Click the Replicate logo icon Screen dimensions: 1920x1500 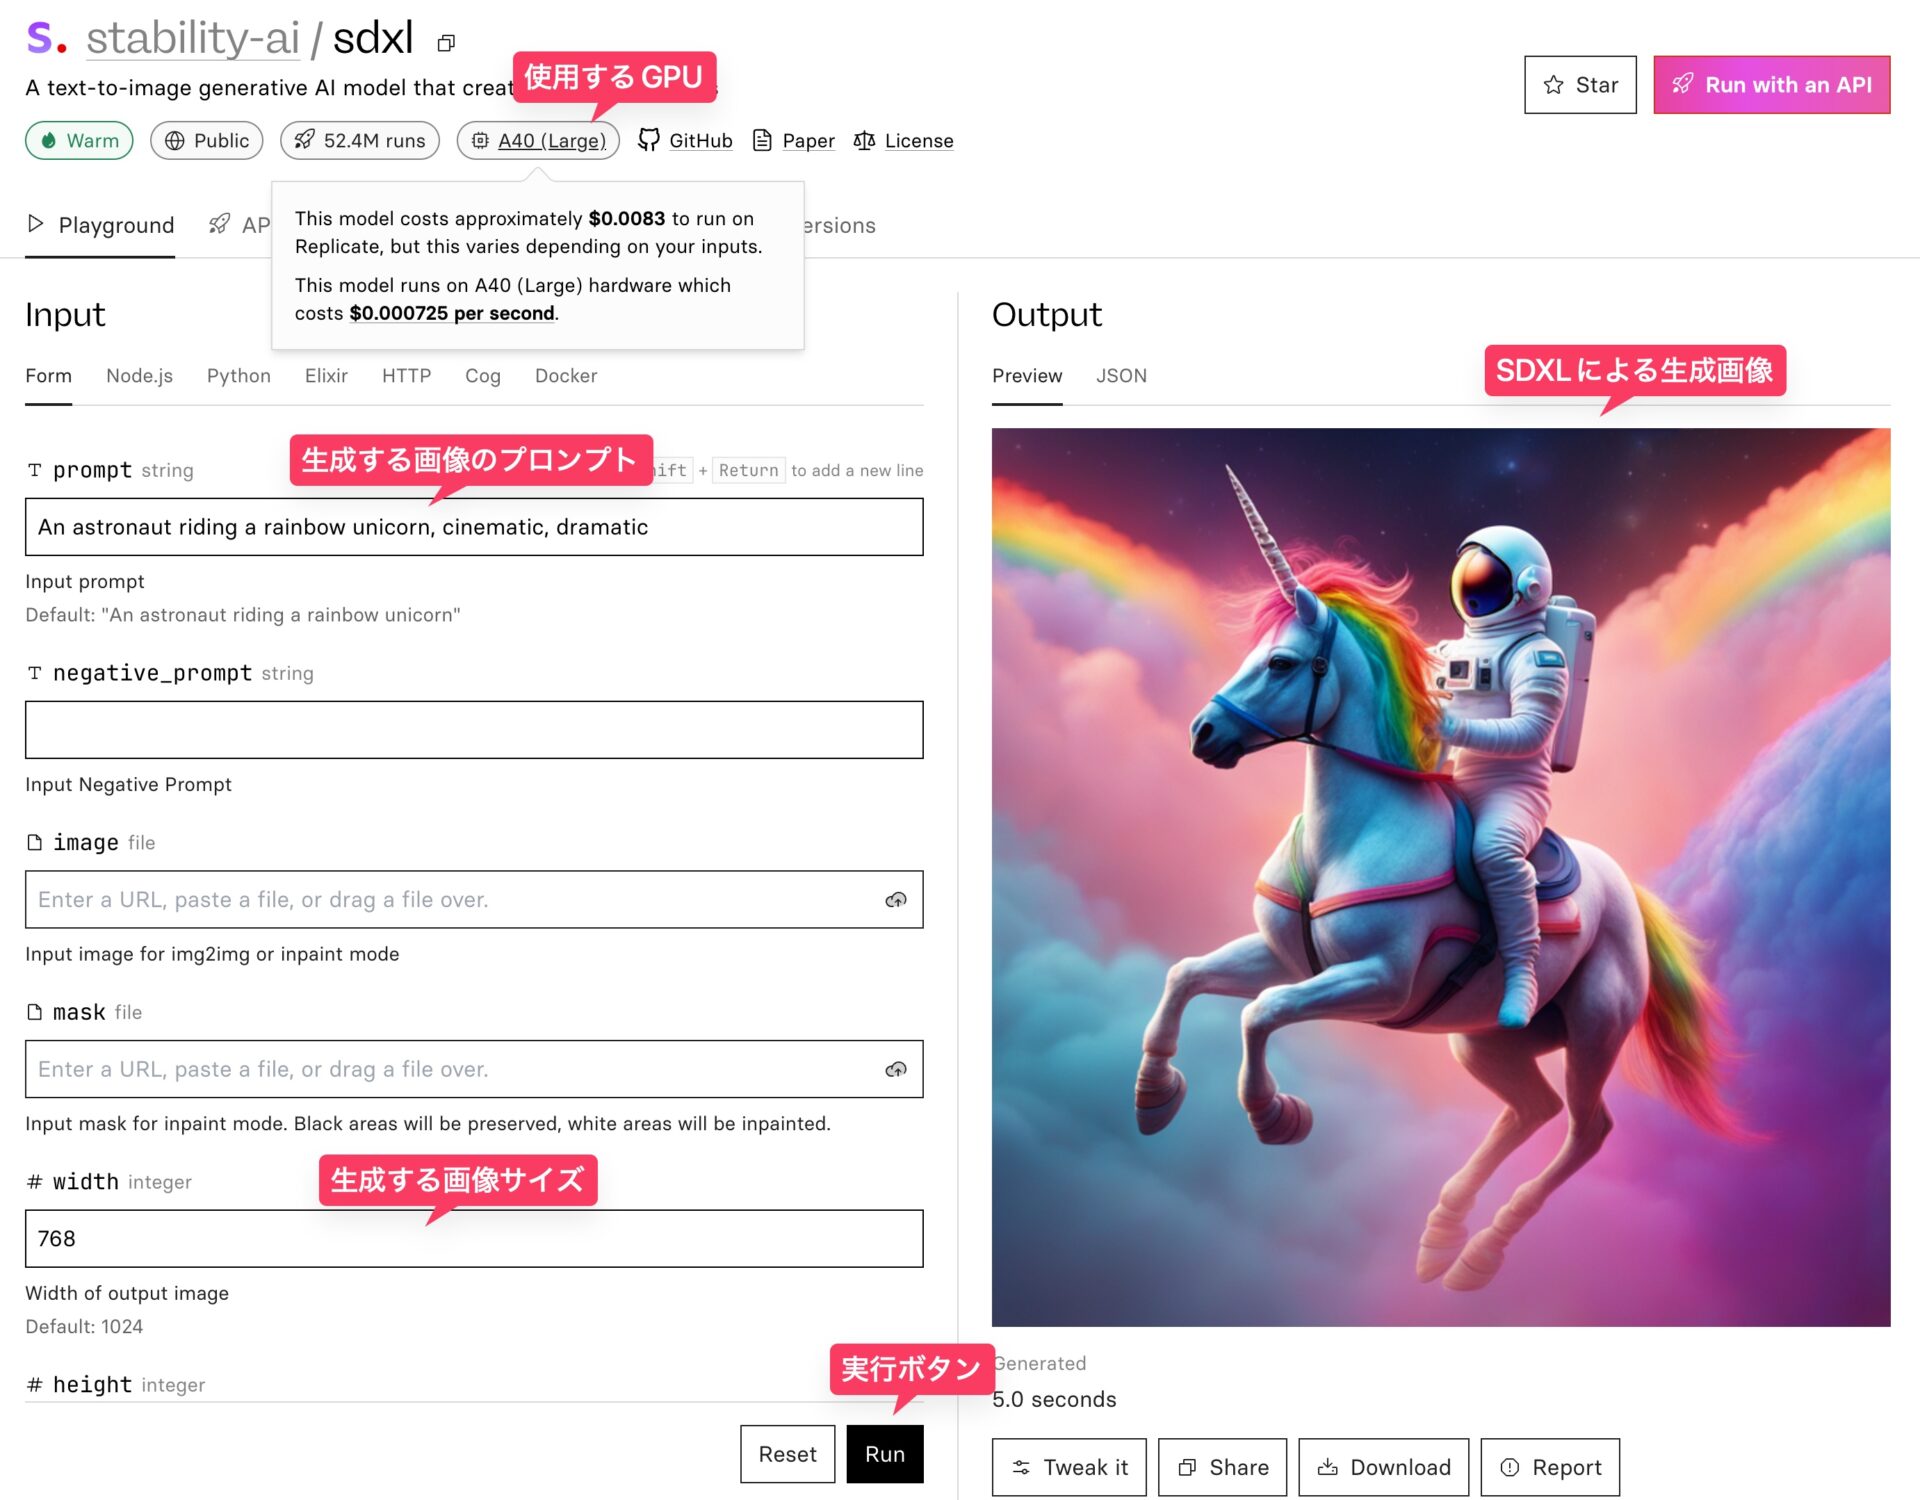[46, 38]
